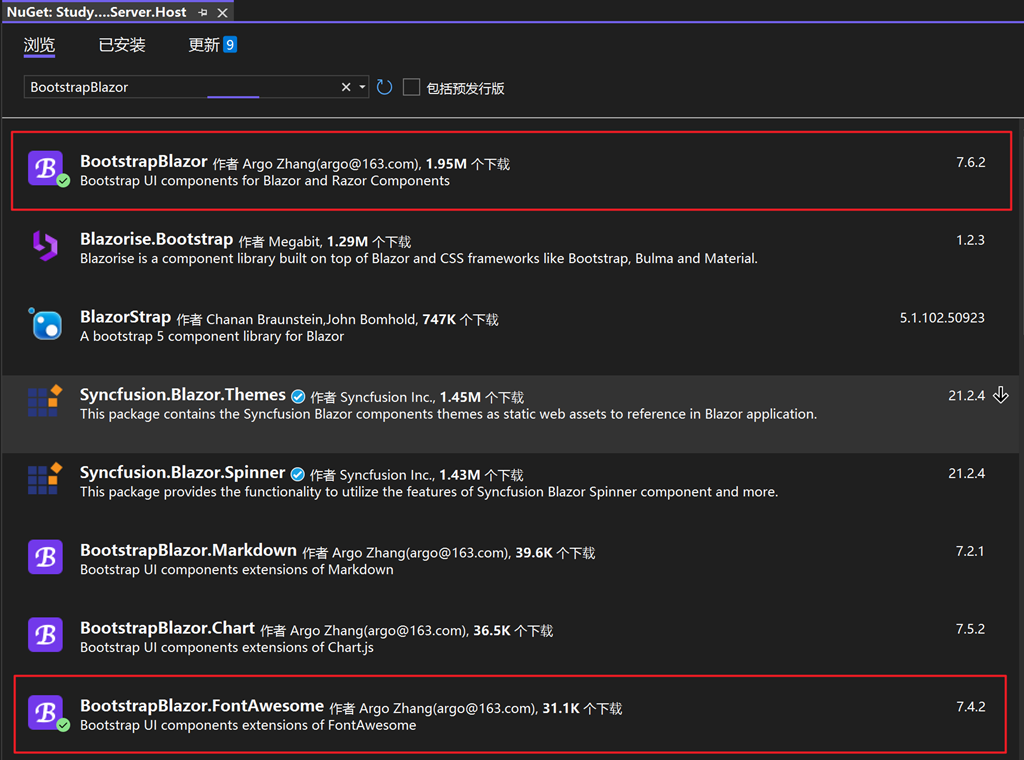Screen dimensions: 1024x760
Task: Click version 7.4.2 of BootstrapBlazor.FontAwesome
Action: click(x=970, y=706)
